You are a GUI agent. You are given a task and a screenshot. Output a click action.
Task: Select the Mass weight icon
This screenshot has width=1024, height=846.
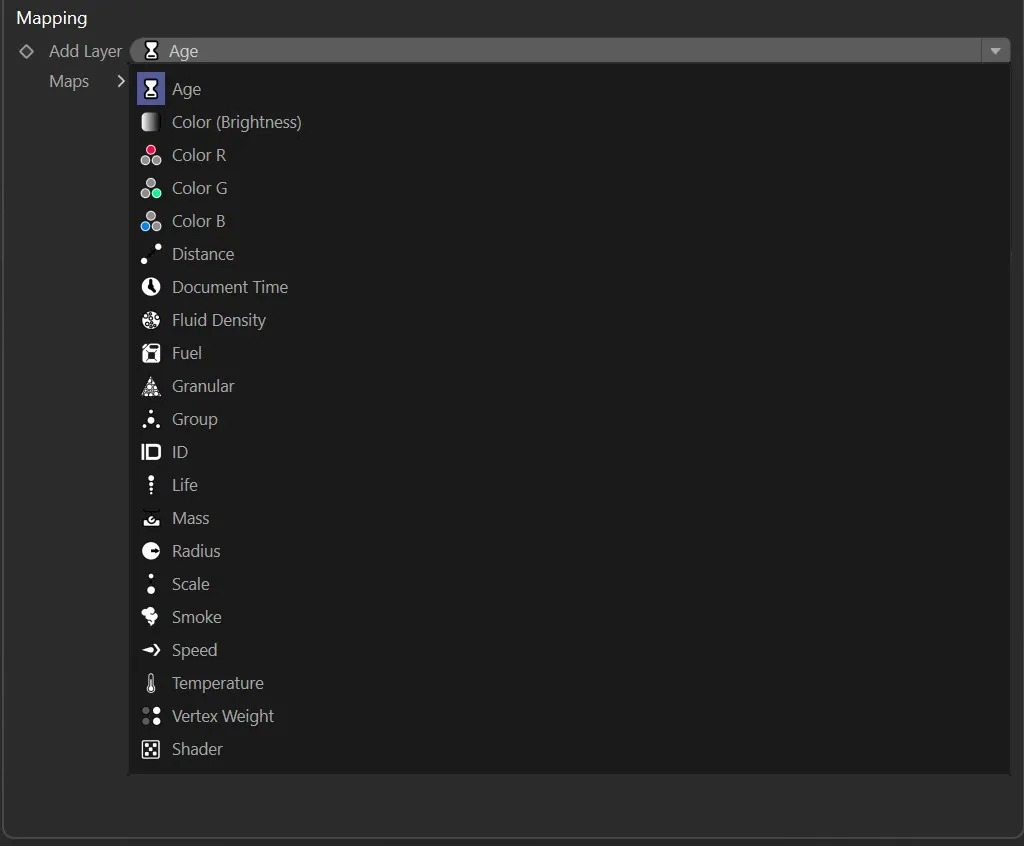click(151, 518)
